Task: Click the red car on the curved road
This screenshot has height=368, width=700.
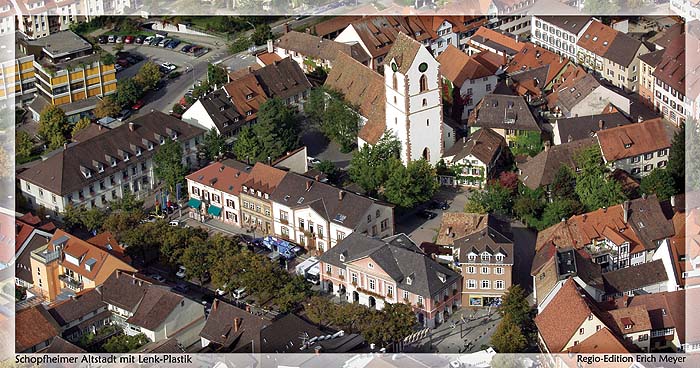Action: (138, 105)
